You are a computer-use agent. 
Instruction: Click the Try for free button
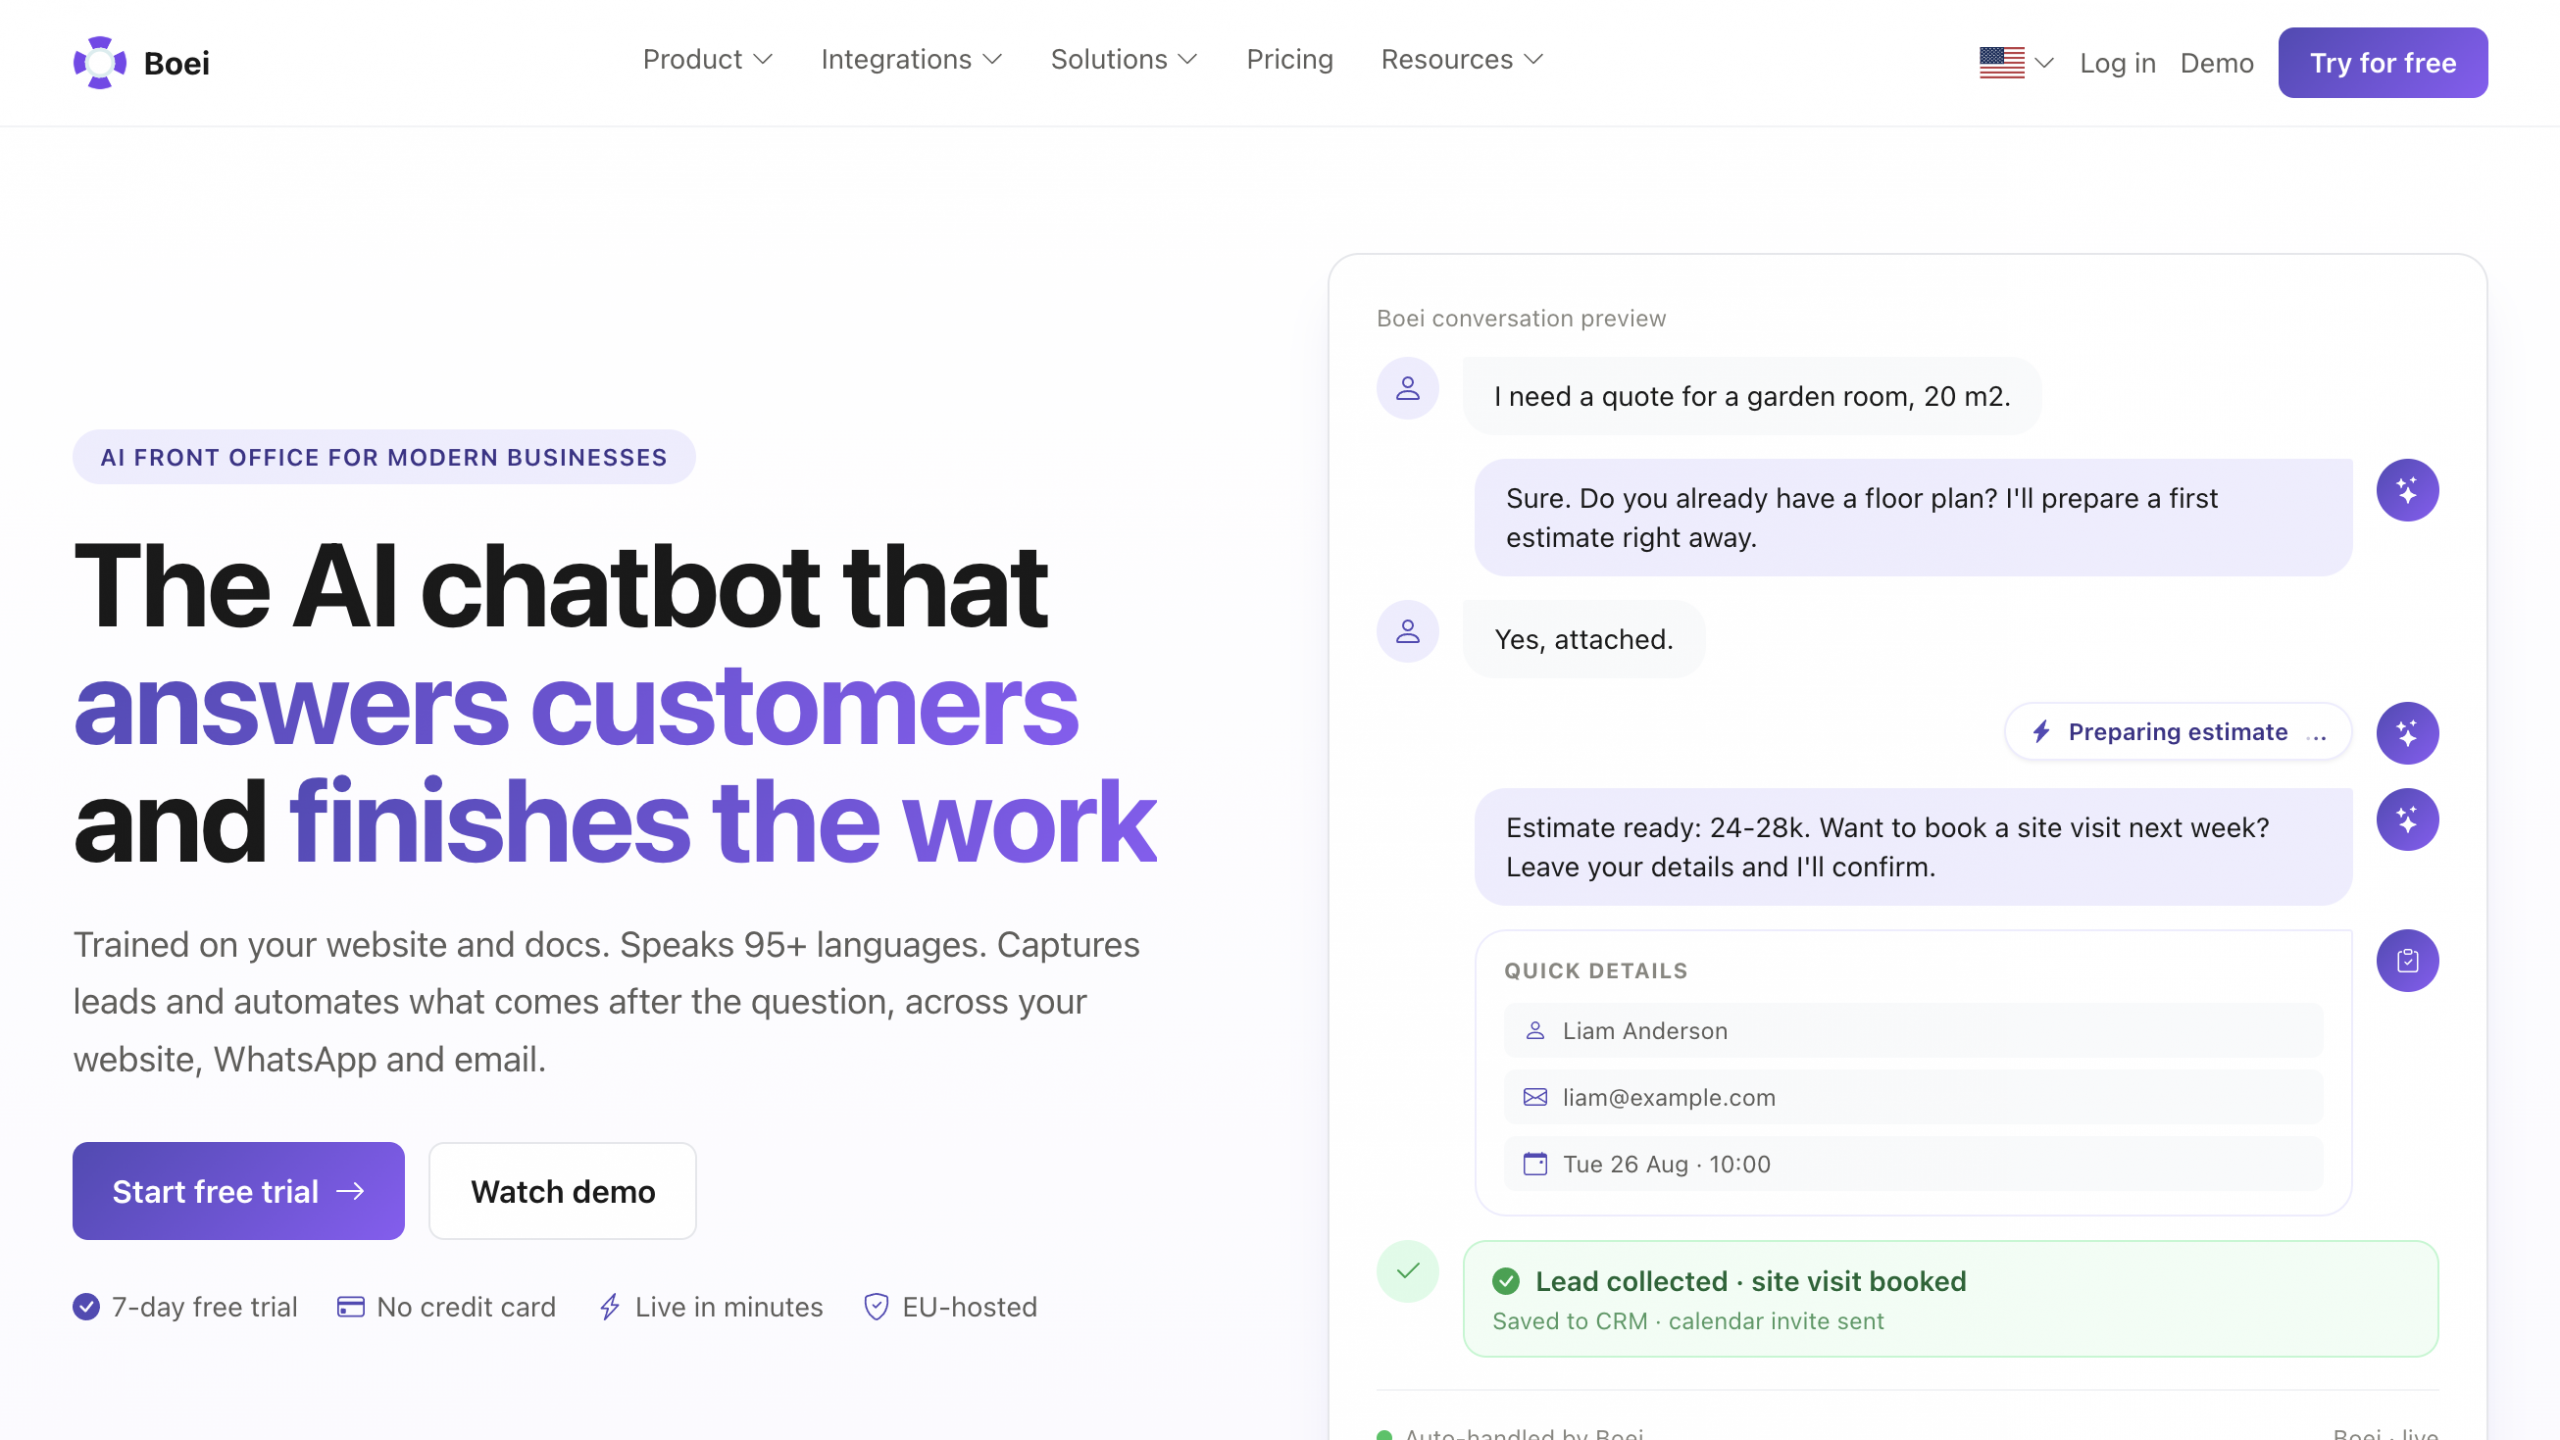(2382, 63)
